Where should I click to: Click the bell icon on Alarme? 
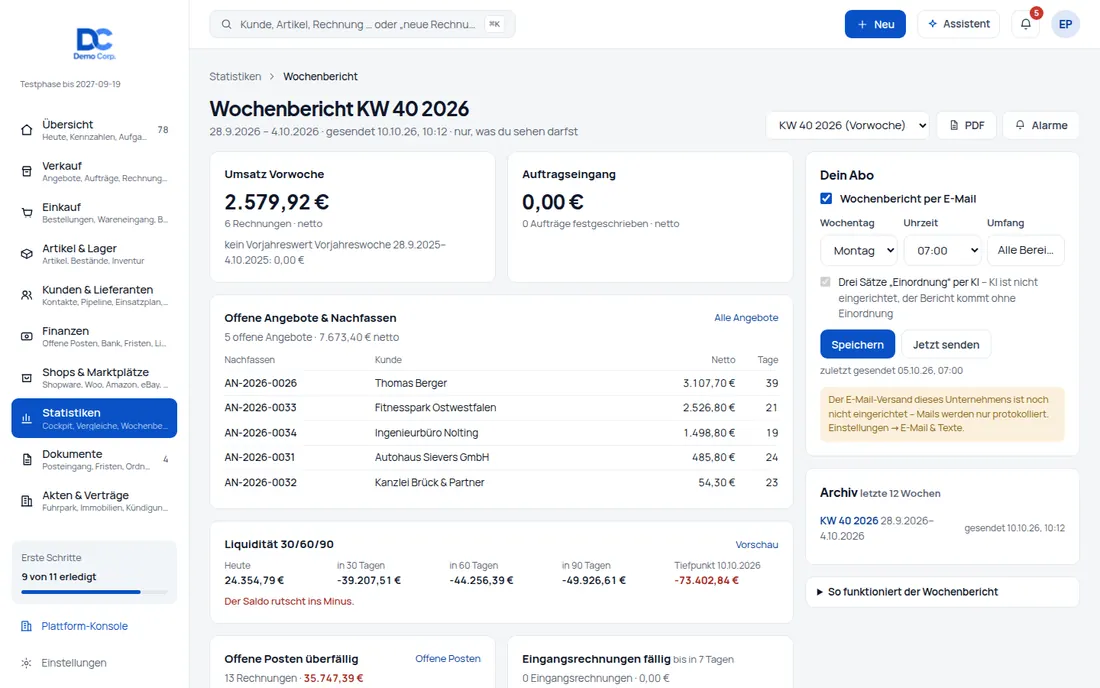(1020, 125)
